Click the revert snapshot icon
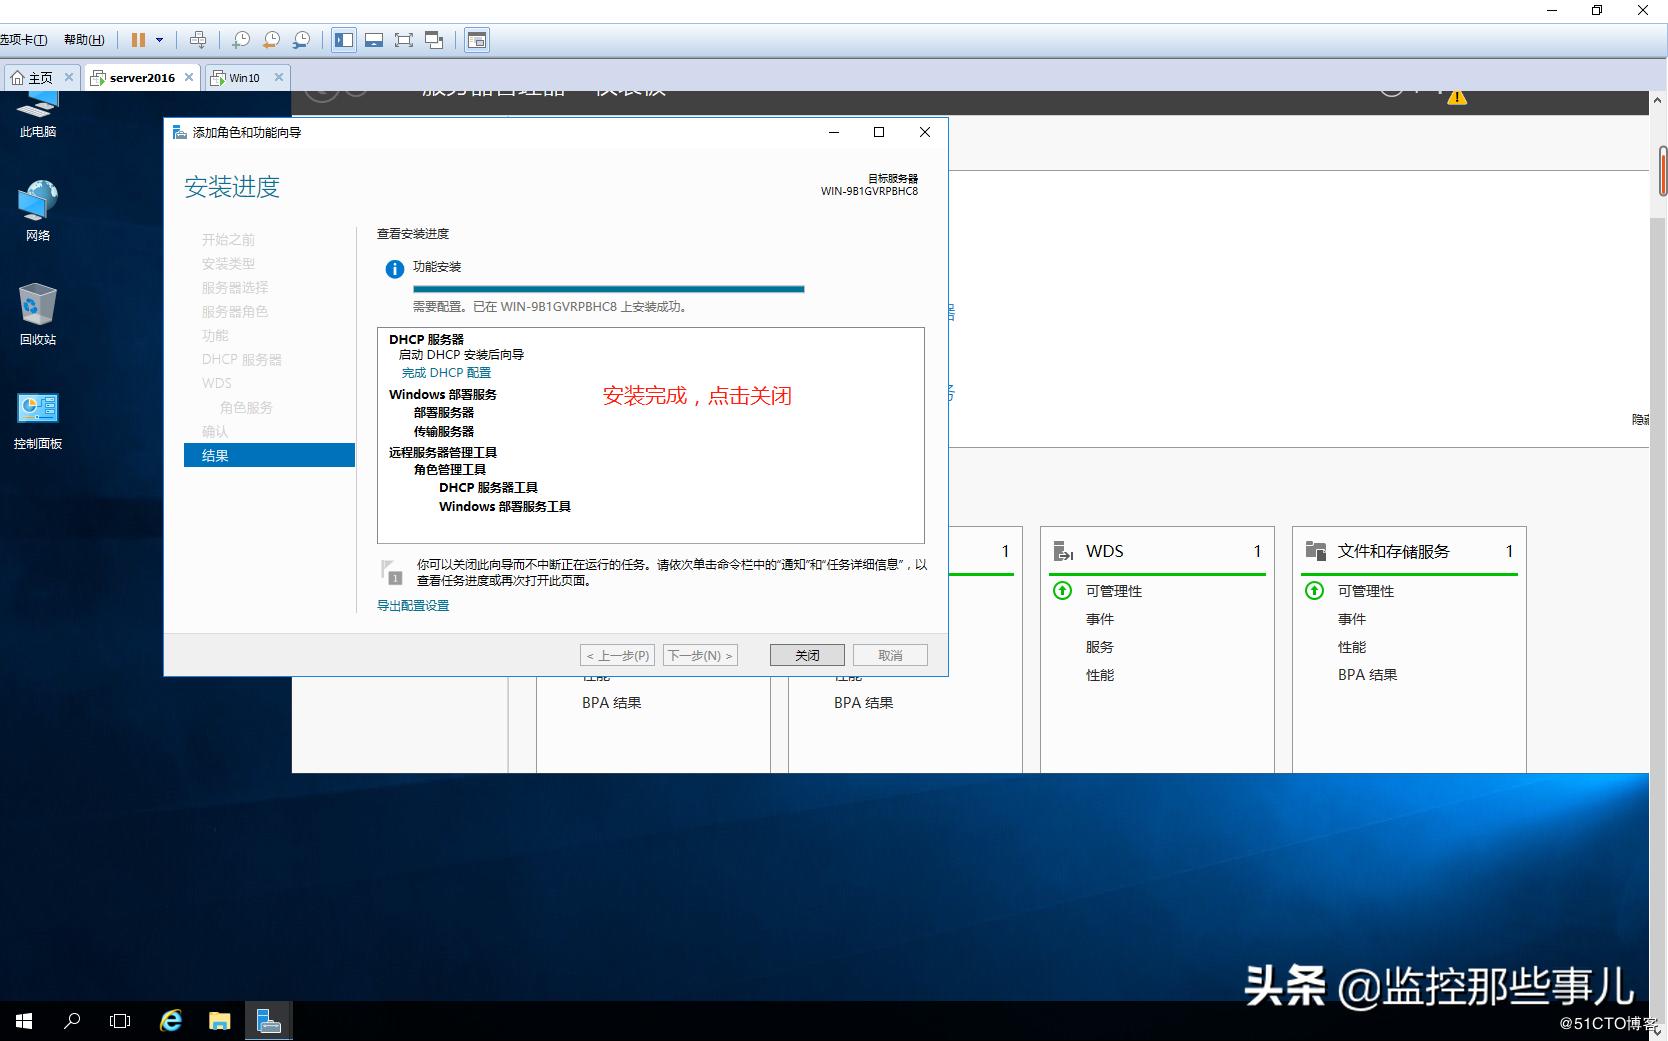The image size is (1668, 1041). pyautogui.click(x=272, y=39)
